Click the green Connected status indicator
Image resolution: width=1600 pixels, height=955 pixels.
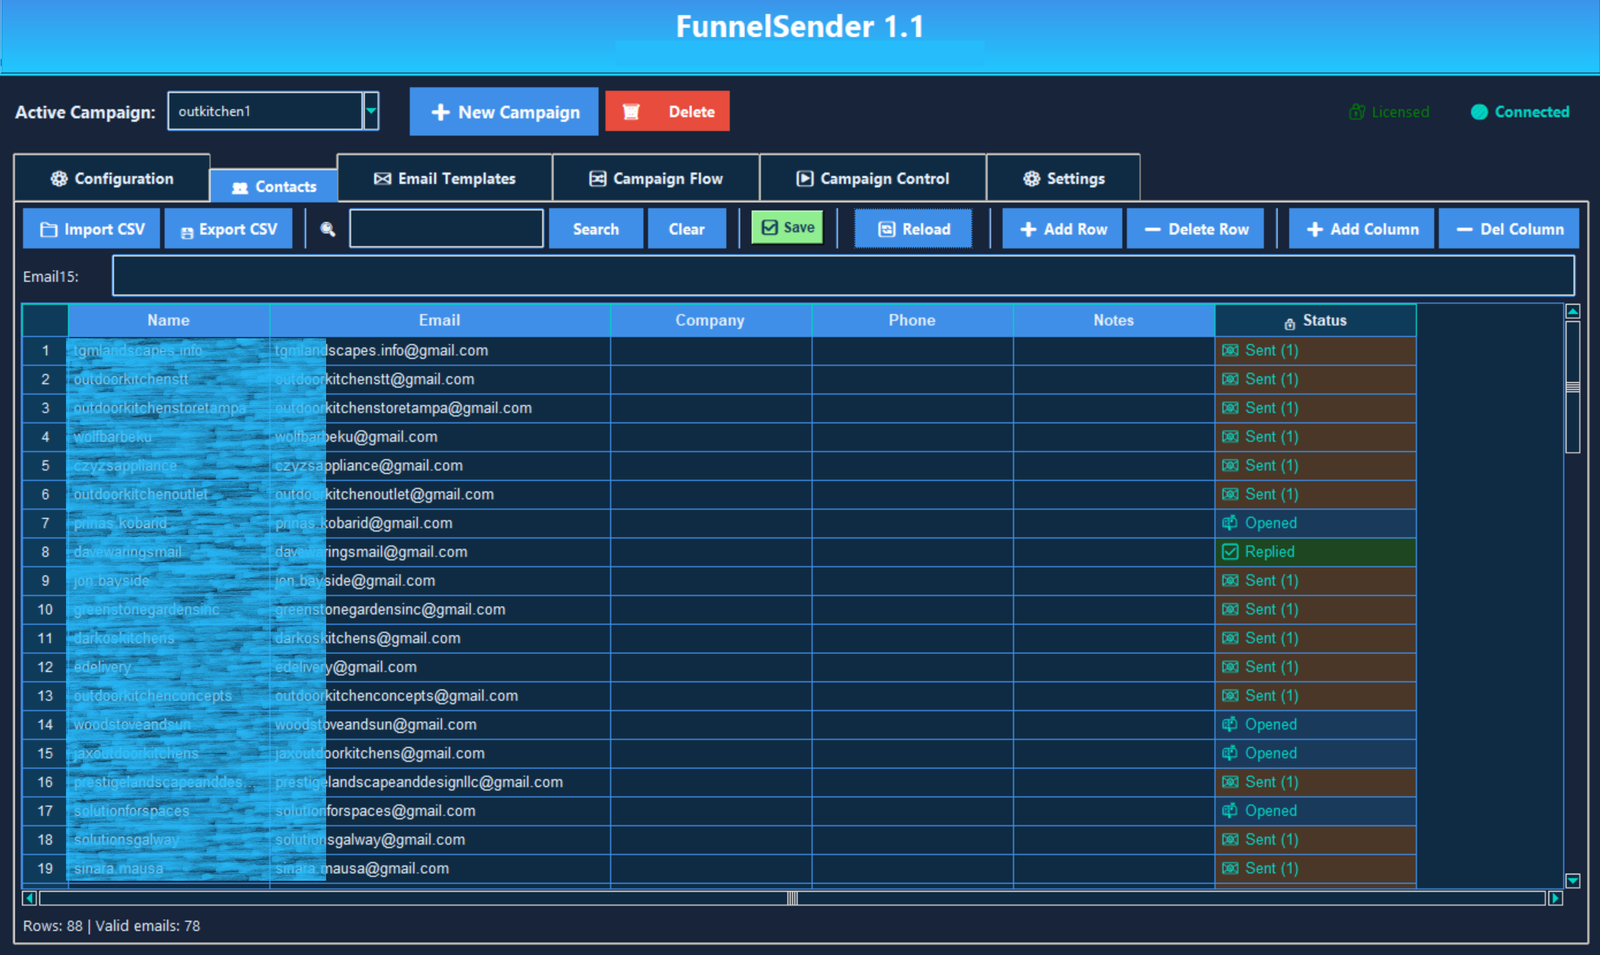pos(1478,111)
